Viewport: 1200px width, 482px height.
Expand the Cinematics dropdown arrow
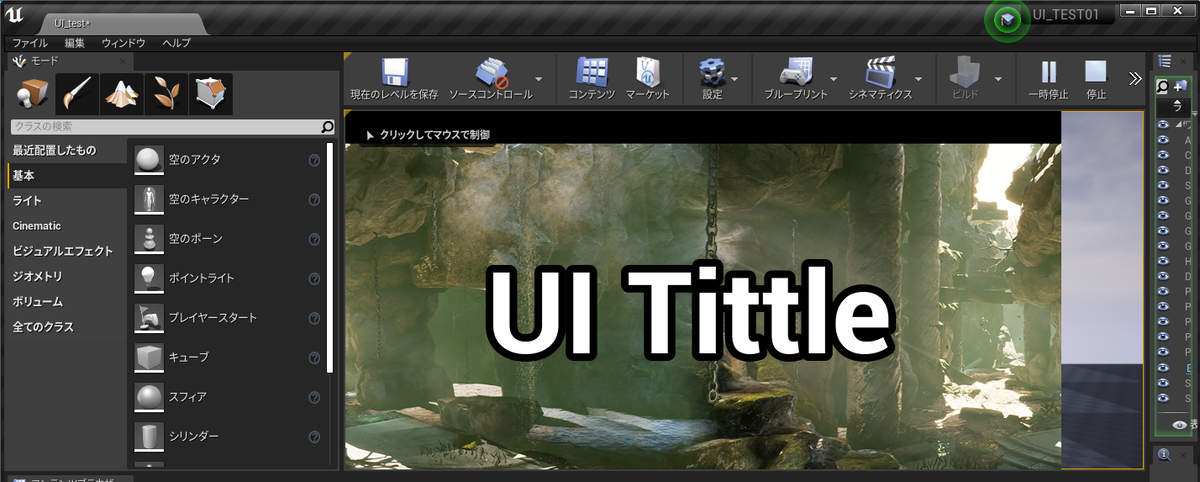[918, 78]
